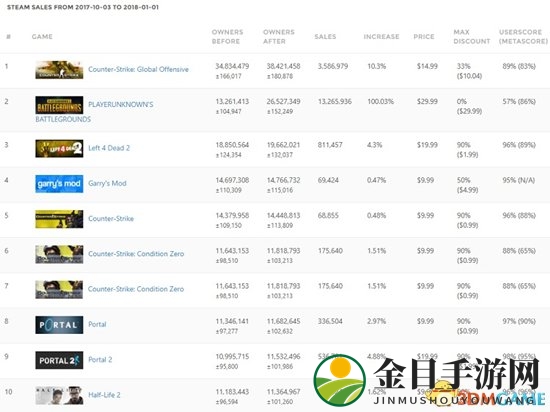
Task: Select the 10.3% increase cell
Action: tap(376, 66)
